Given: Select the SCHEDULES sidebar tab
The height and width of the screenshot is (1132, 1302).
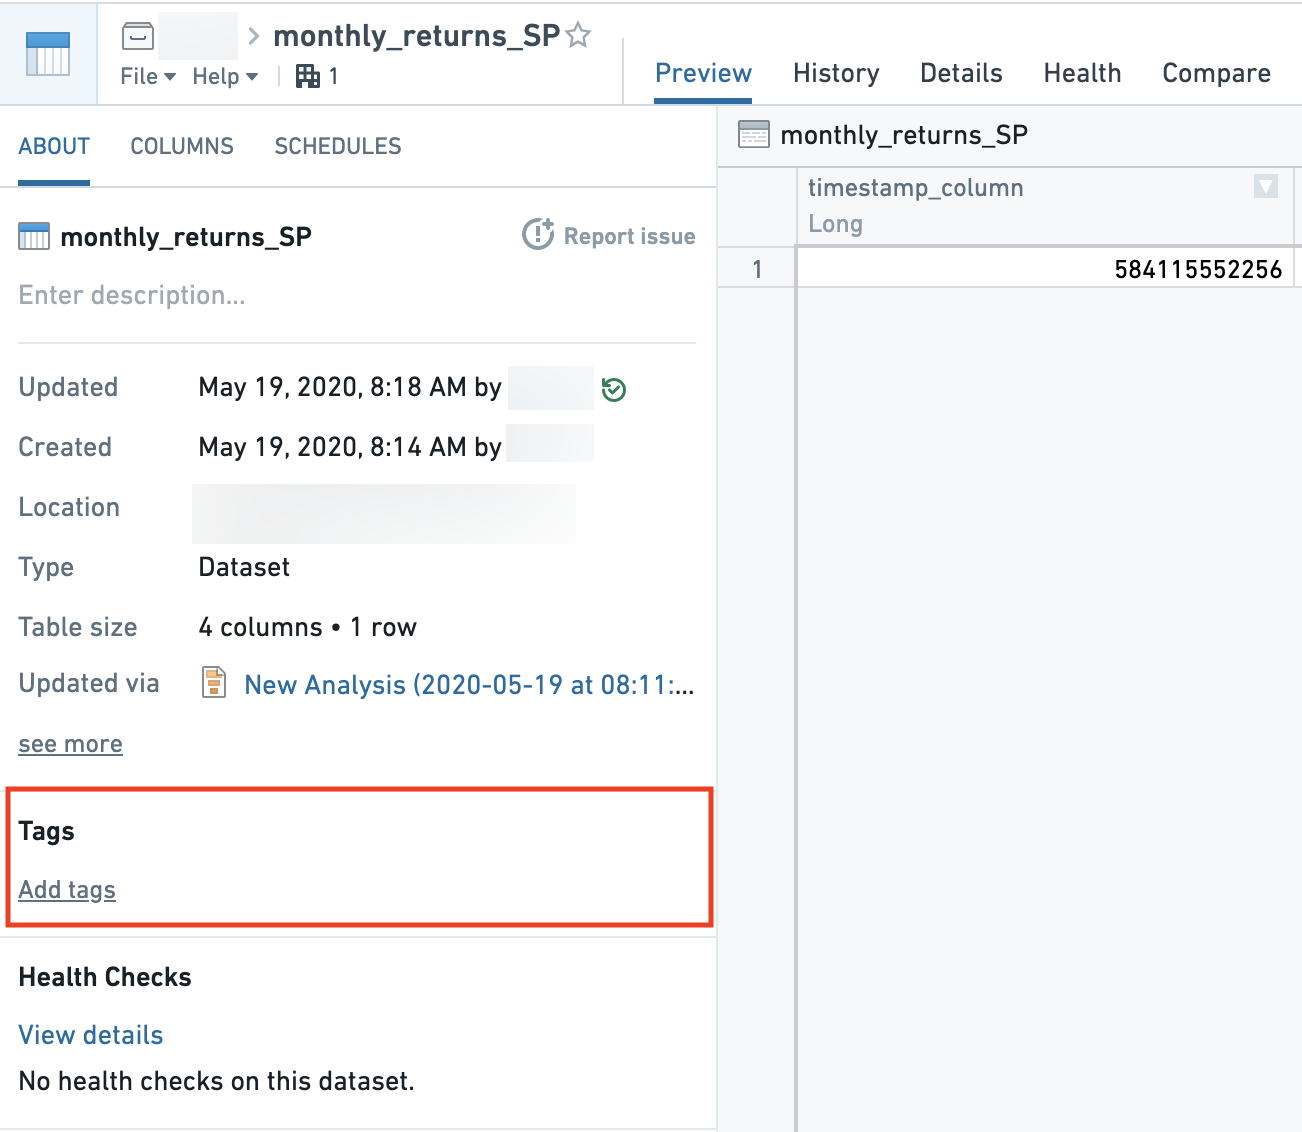Looking at the screenshot, I should pyautogui.click(x=338, y=146).
